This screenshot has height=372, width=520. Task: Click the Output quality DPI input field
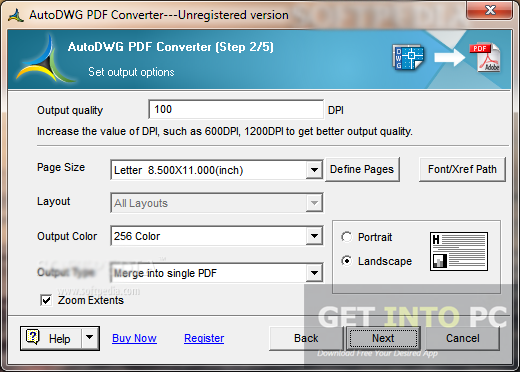(x=236, y=109)
